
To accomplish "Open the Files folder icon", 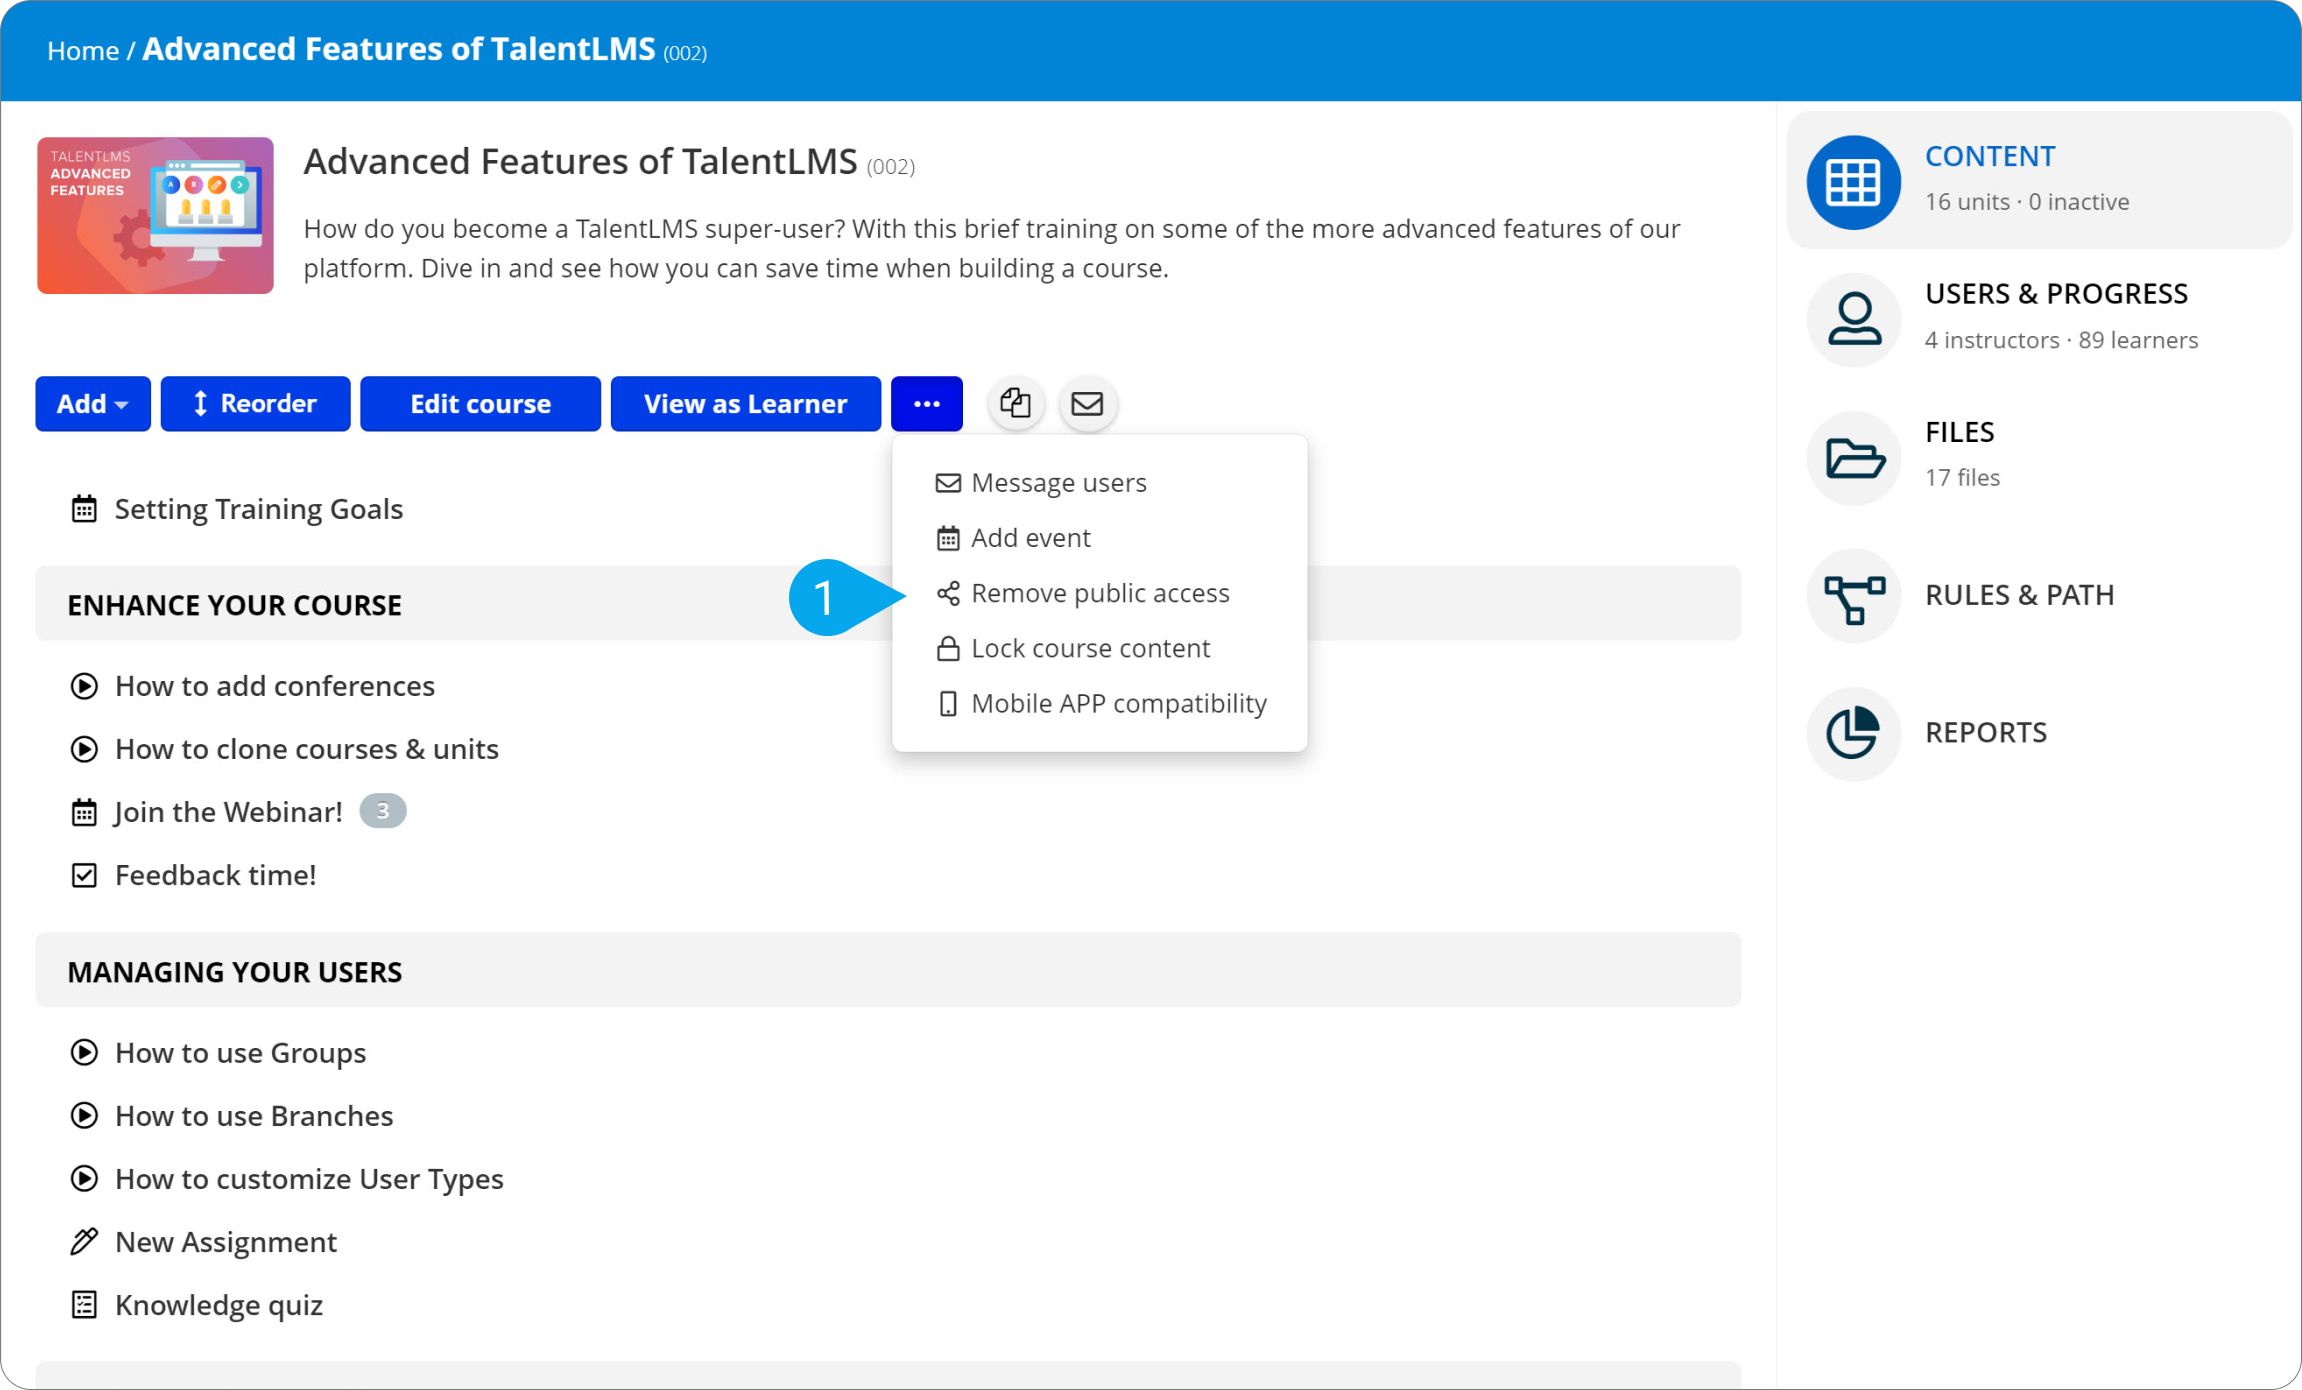I will pos(1853,458).
